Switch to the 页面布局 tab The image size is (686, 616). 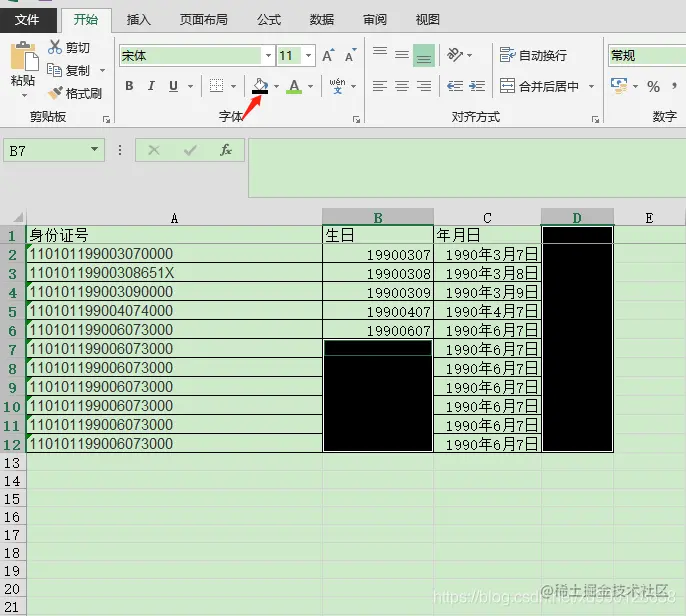tap(203, 20)
